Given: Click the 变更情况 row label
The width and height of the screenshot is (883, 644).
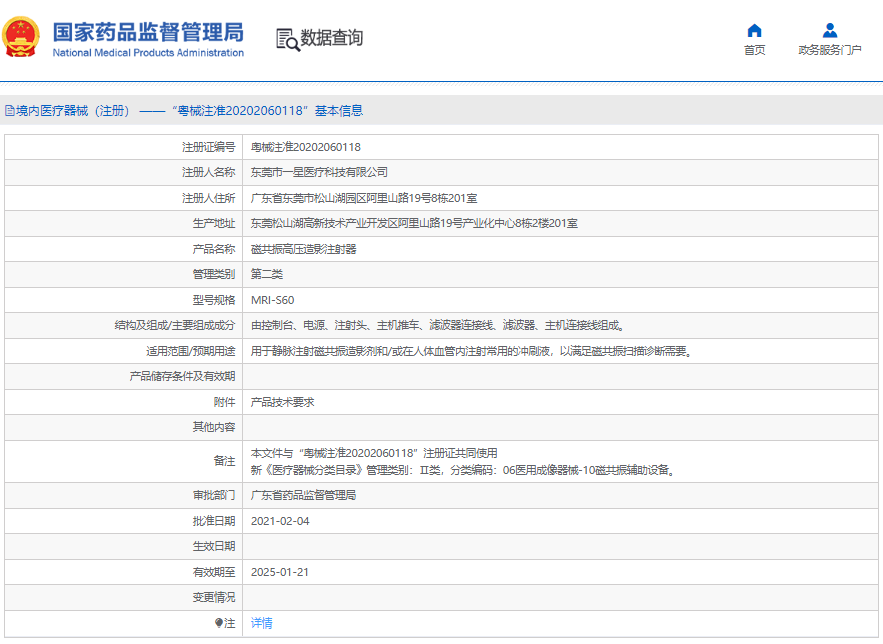Looking at the screenshot, I should 214,597.
